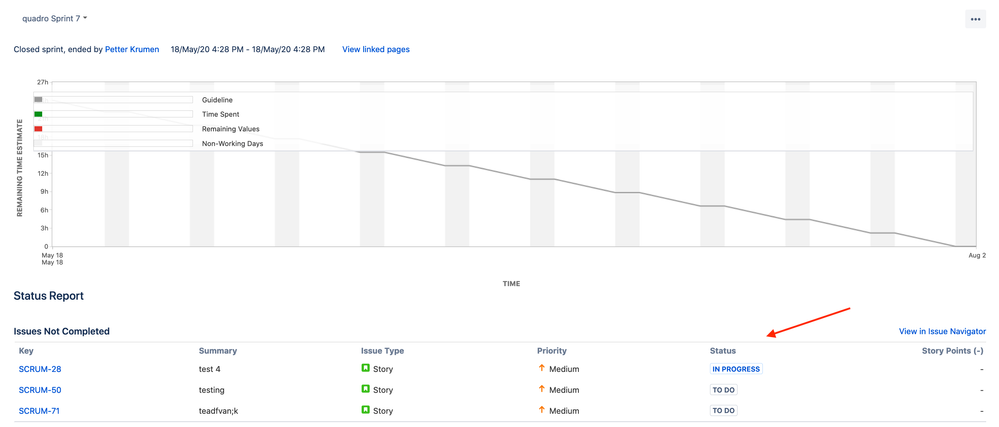Screen dimensions: 999x427
Task: Open the quadro Sprint 7 dropdown
Action: [x=54, y=18]
